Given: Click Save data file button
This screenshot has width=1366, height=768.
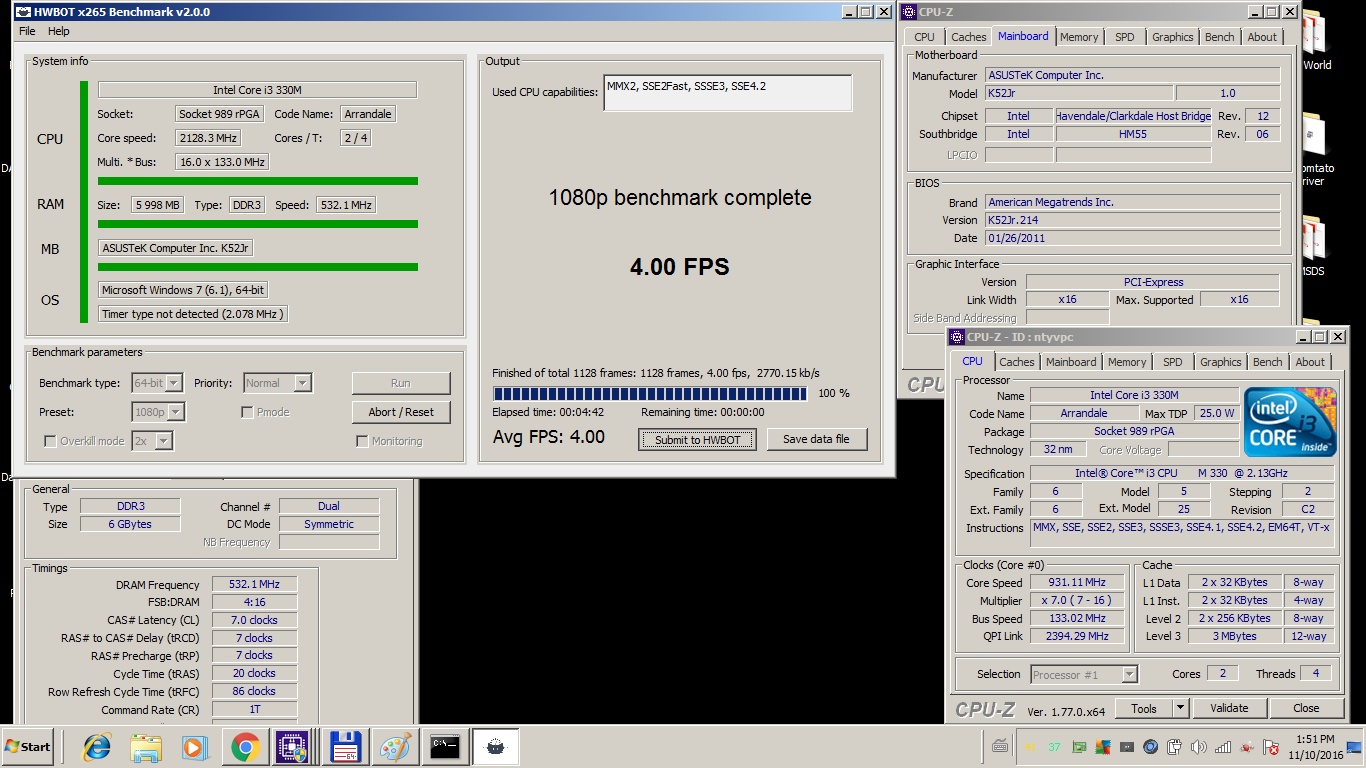Looking at the screenshot, I should [x=816, y=439].
